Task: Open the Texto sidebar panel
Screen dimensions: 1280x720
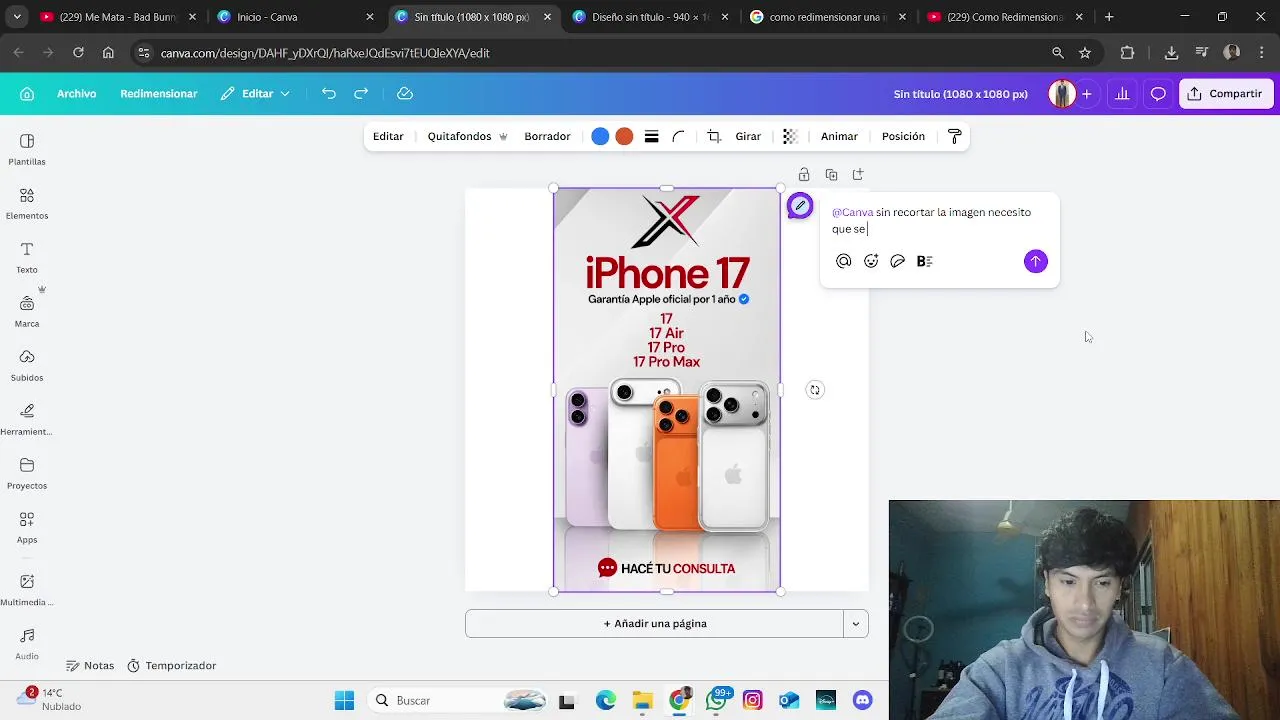Action: tap(27, 257)
